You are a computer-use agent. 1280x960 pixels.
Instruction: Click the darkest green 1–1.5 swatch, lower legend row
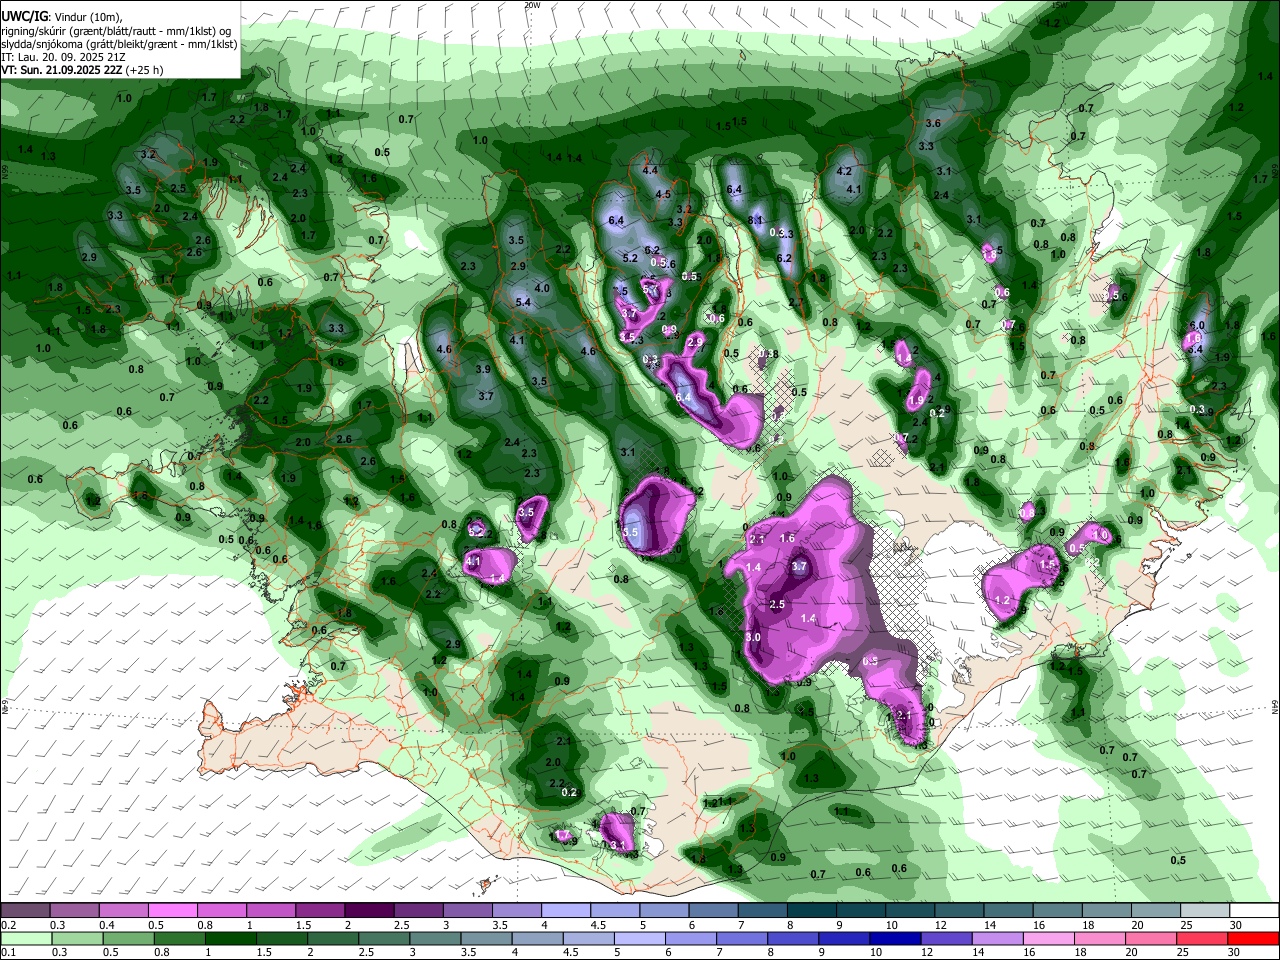coord(229,939)
